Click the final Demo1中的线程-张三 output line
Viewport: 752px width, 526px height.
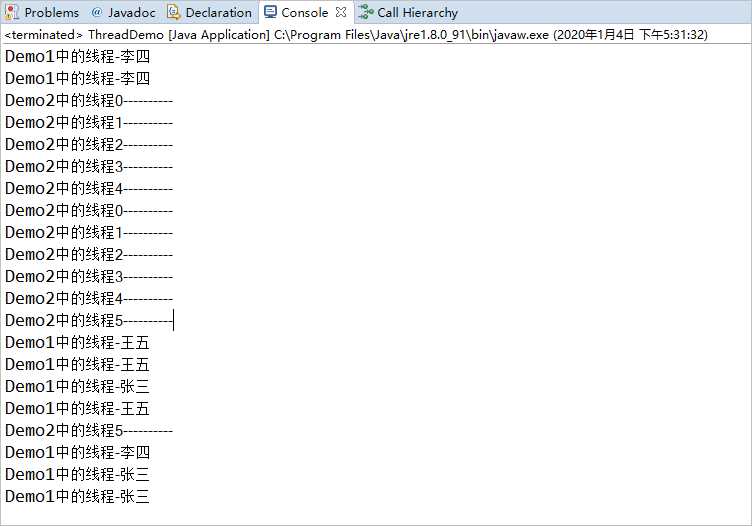[77, 496]
